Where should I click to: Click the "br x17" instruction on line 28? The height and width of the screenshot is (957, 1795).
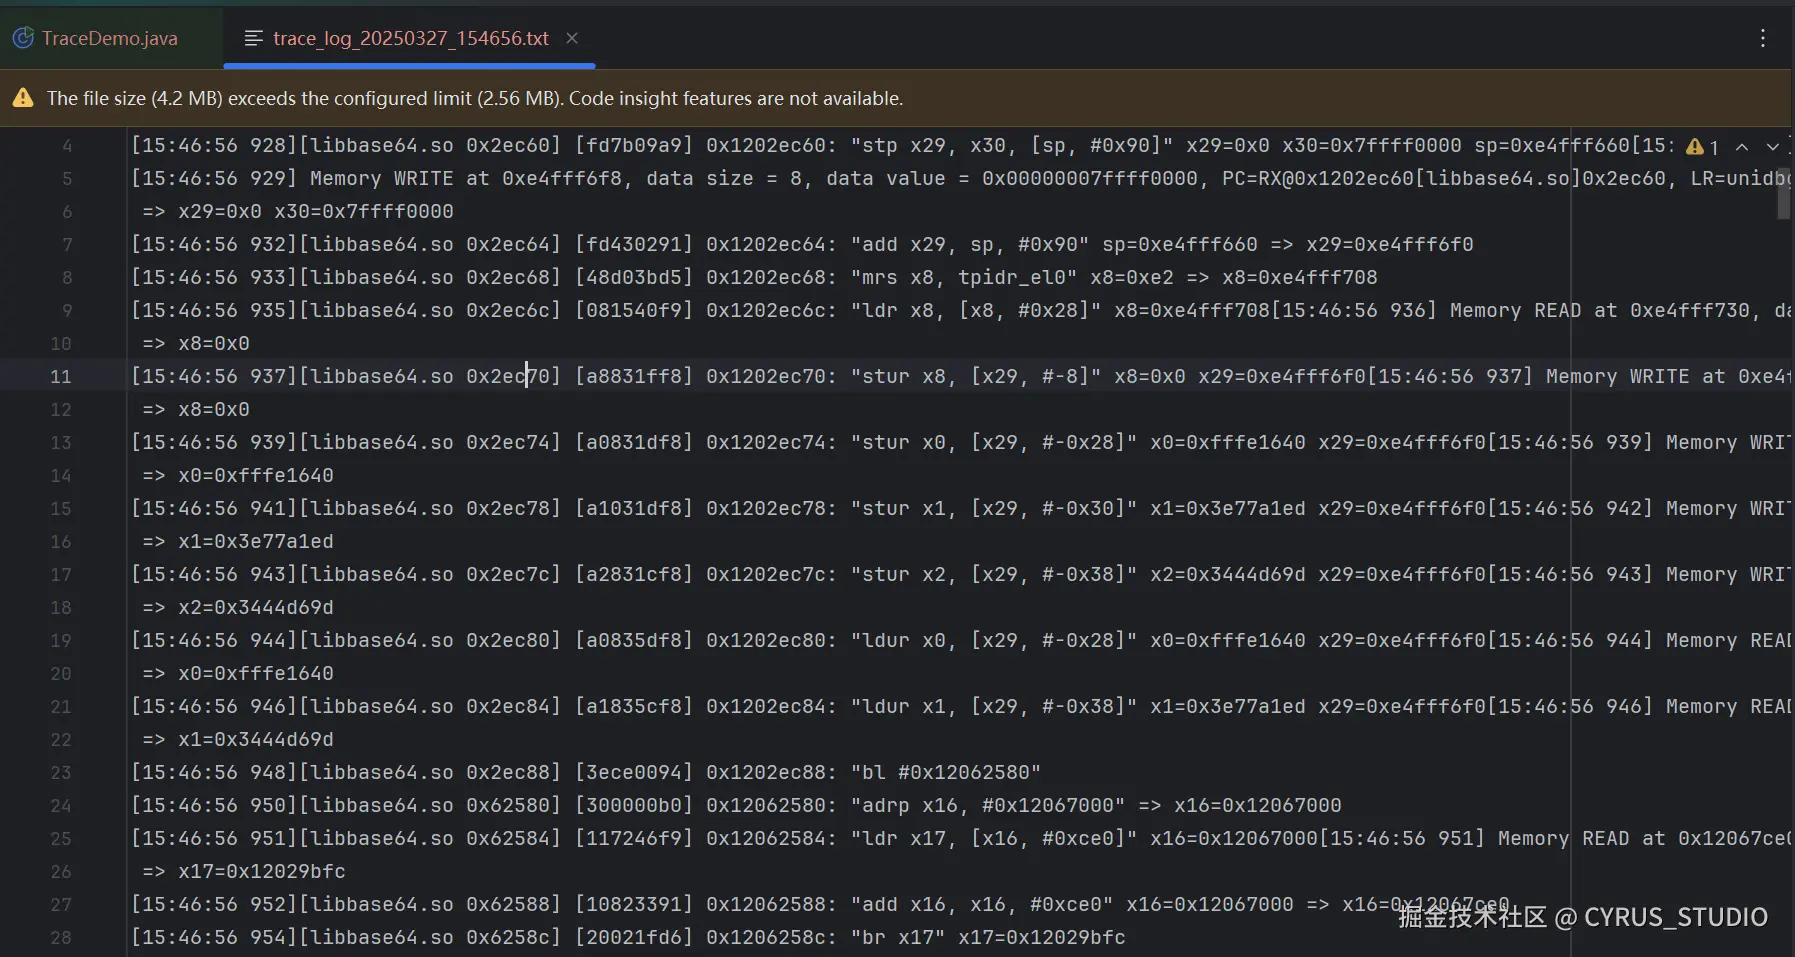(x=898, y=937)
